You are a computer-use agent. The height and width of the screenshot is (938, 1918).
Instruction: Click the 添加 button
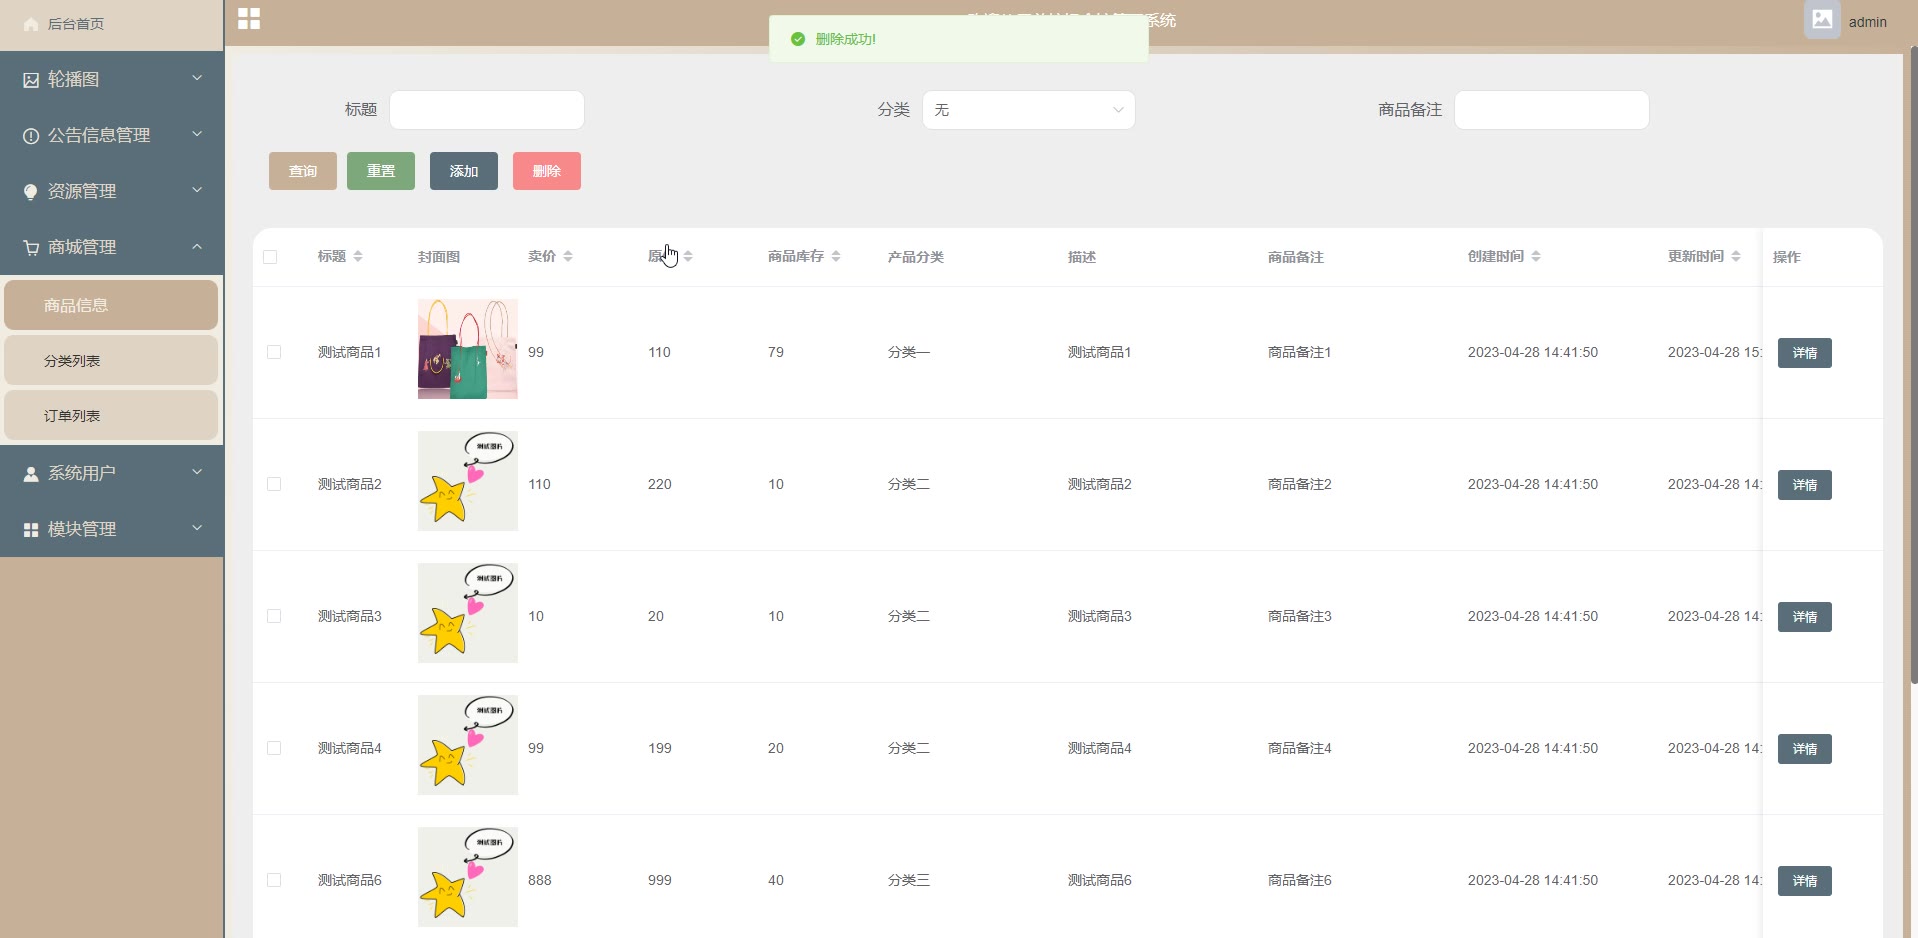point(464,171)
